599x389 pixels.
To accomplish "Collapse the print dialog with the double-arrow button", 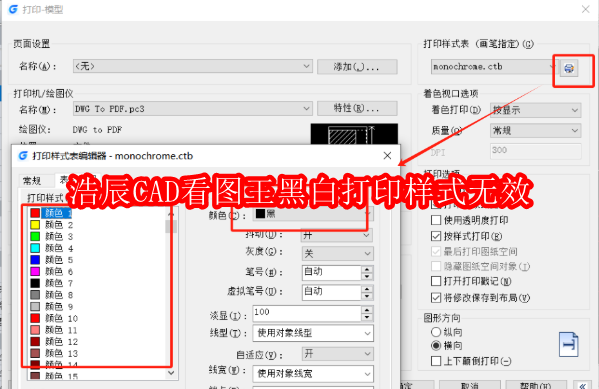I will tap(583, 385).
